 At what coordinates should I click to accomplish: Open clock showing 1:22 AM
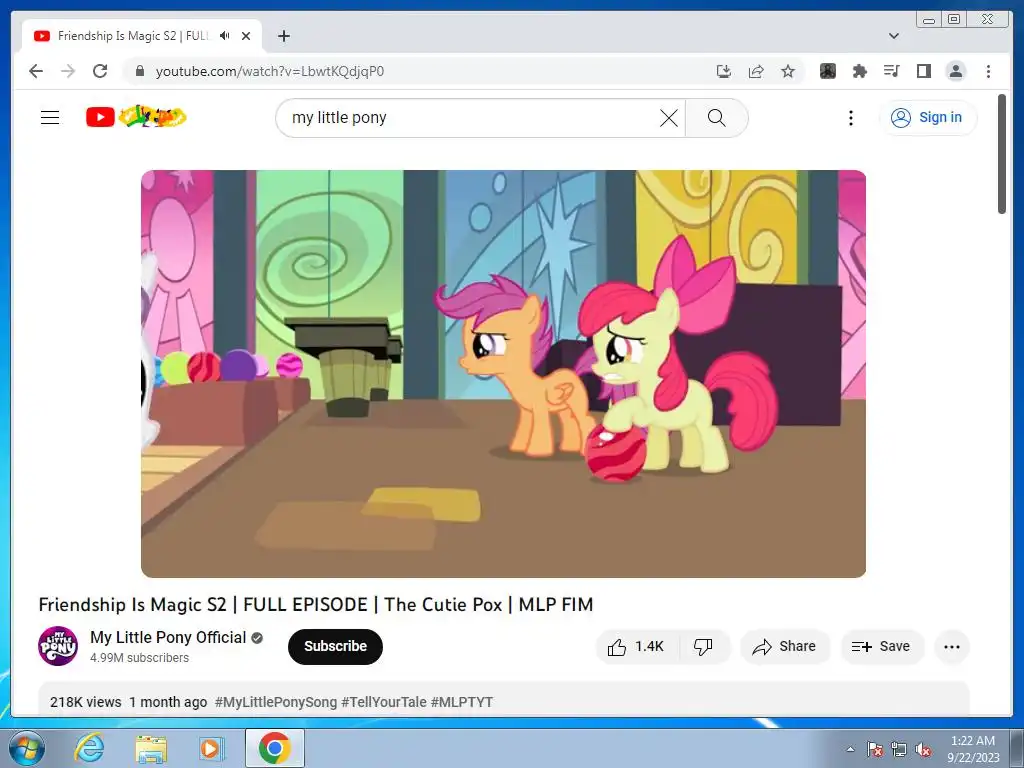coord(973,749)
